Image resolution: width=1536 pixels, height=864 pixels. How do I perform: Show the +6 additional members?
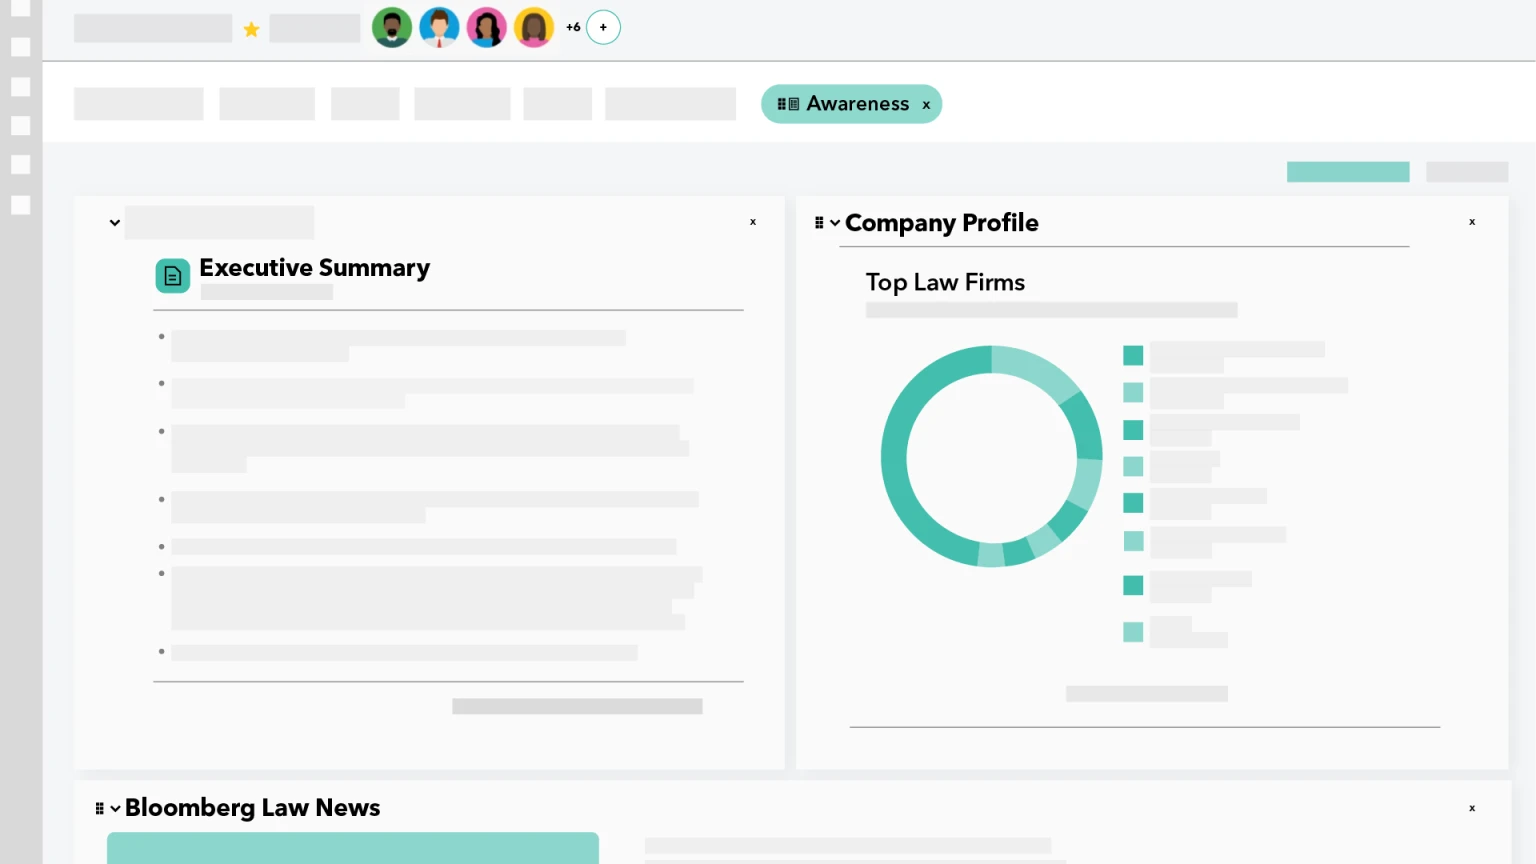coord(573,27)
